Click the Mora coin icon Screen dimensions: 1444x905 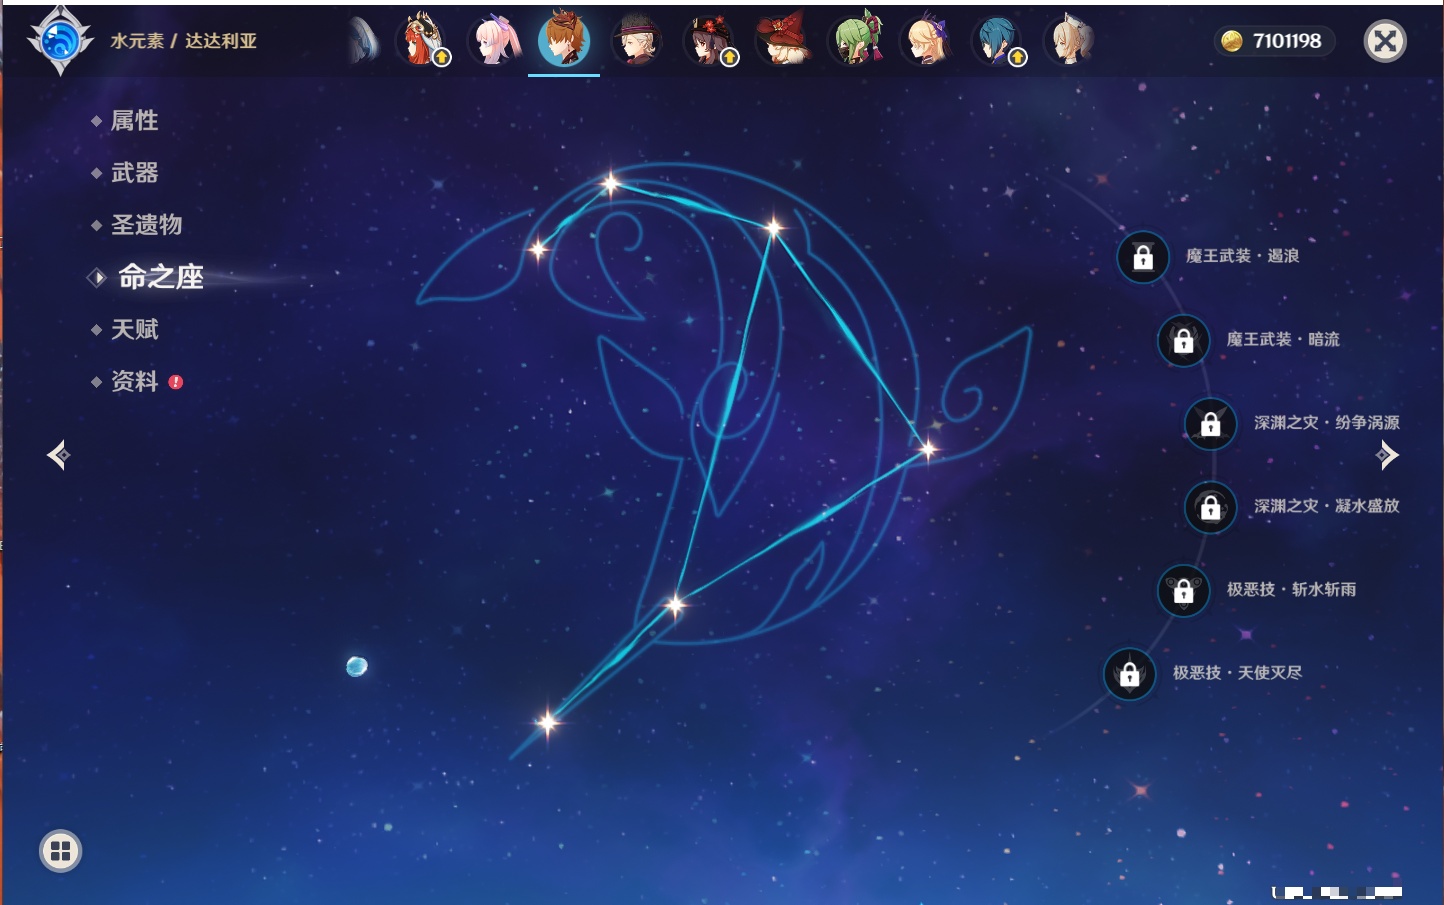(x=1231, y=41)
